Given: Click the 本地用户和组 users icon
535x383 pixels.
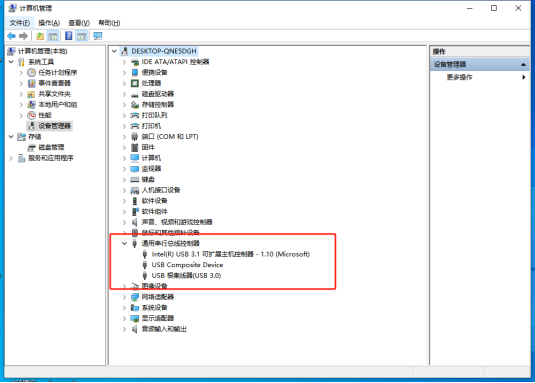Looking at the screenshot, I should tap(31, 104).
